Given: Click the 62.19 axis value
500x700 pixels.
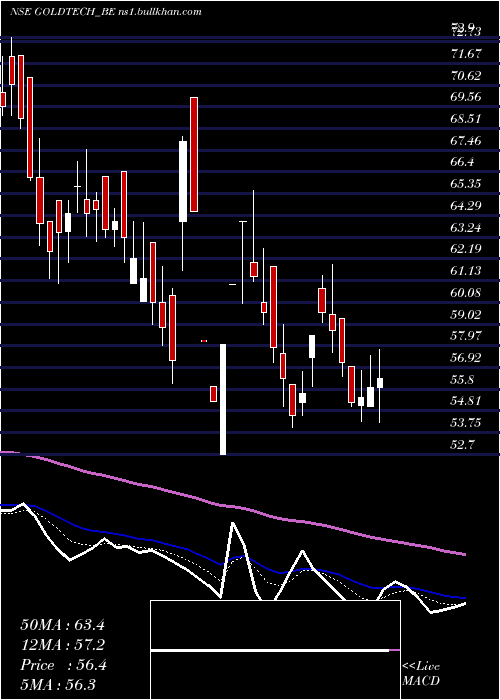Looking at the screenshot, I should tap(466, 249).
